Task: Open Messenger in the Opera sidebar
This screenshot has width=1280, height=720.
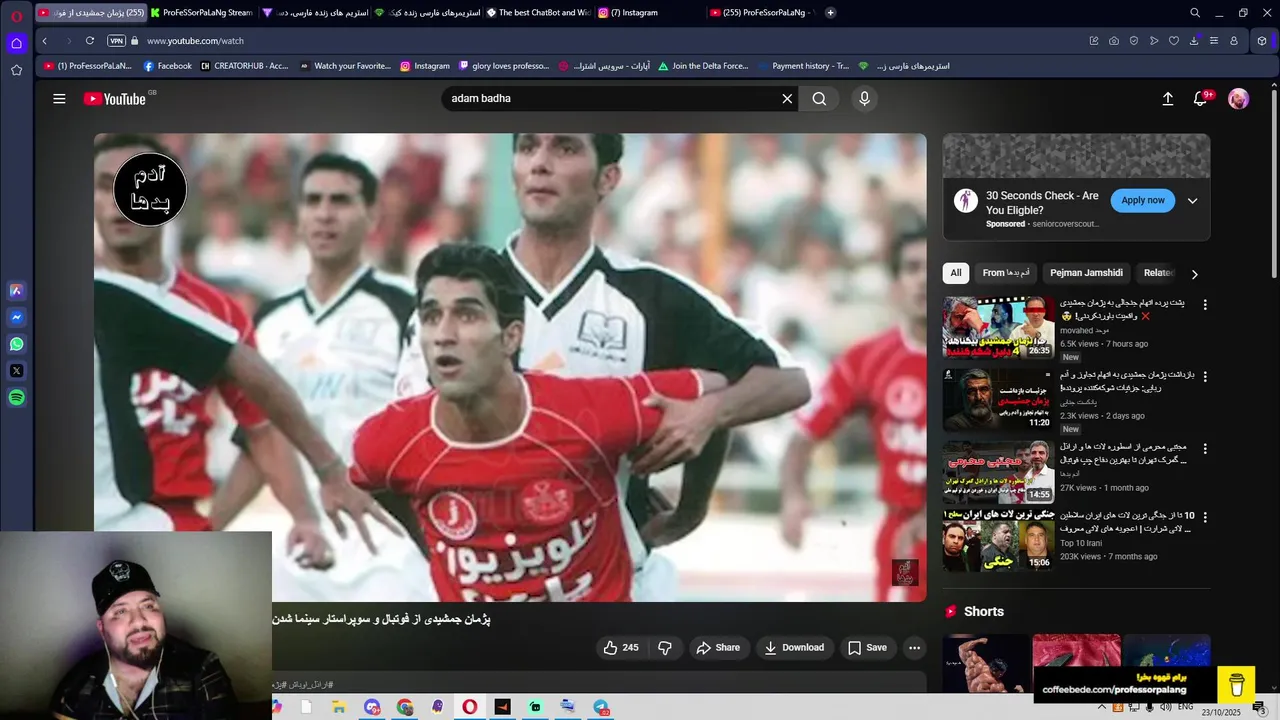Action: (x=16, y=318)
